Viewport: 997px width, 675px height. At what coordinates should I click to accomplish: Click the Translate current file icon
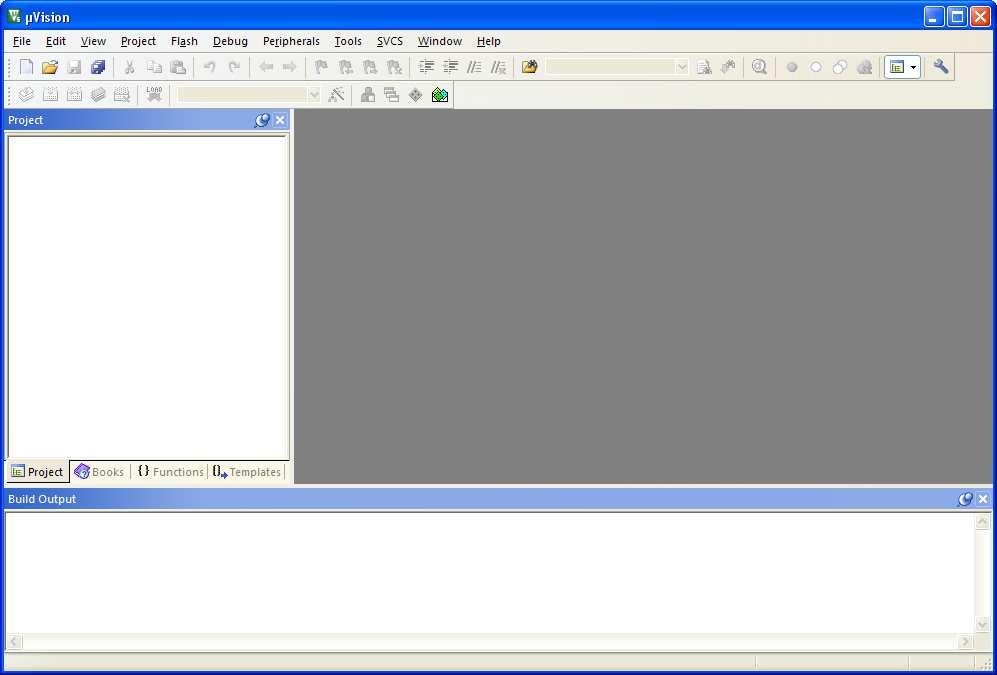point(26,95)
